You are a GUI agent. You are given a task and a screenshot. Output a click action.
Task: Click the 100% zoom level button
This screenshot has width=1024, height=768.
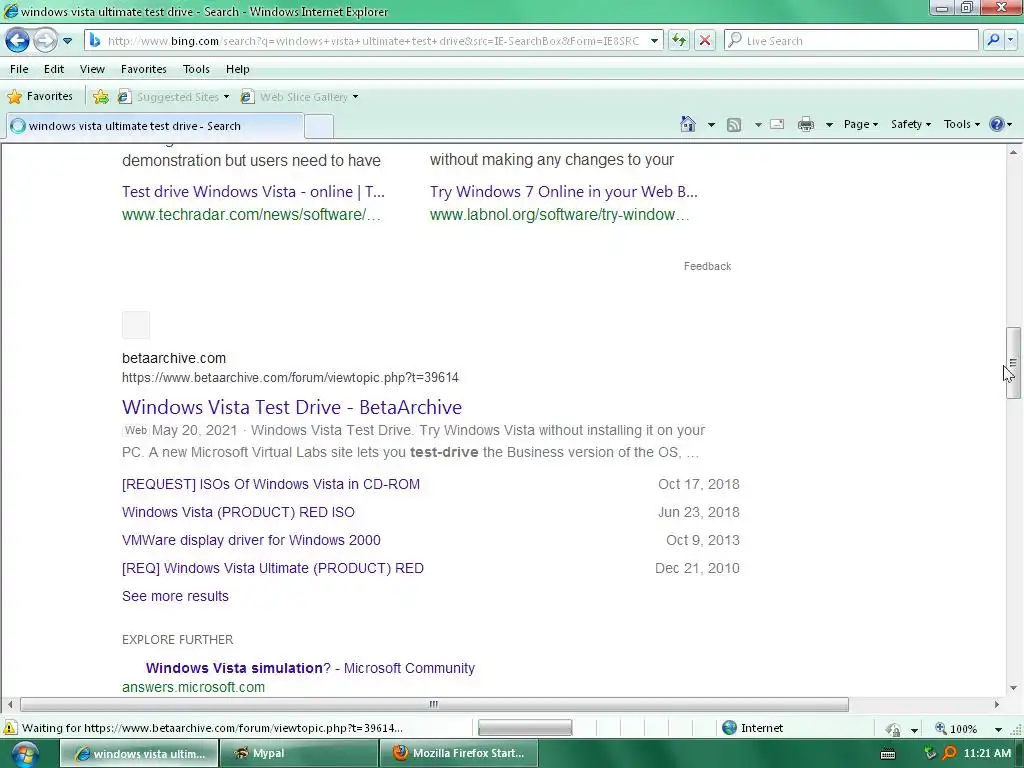coord(957,728)
